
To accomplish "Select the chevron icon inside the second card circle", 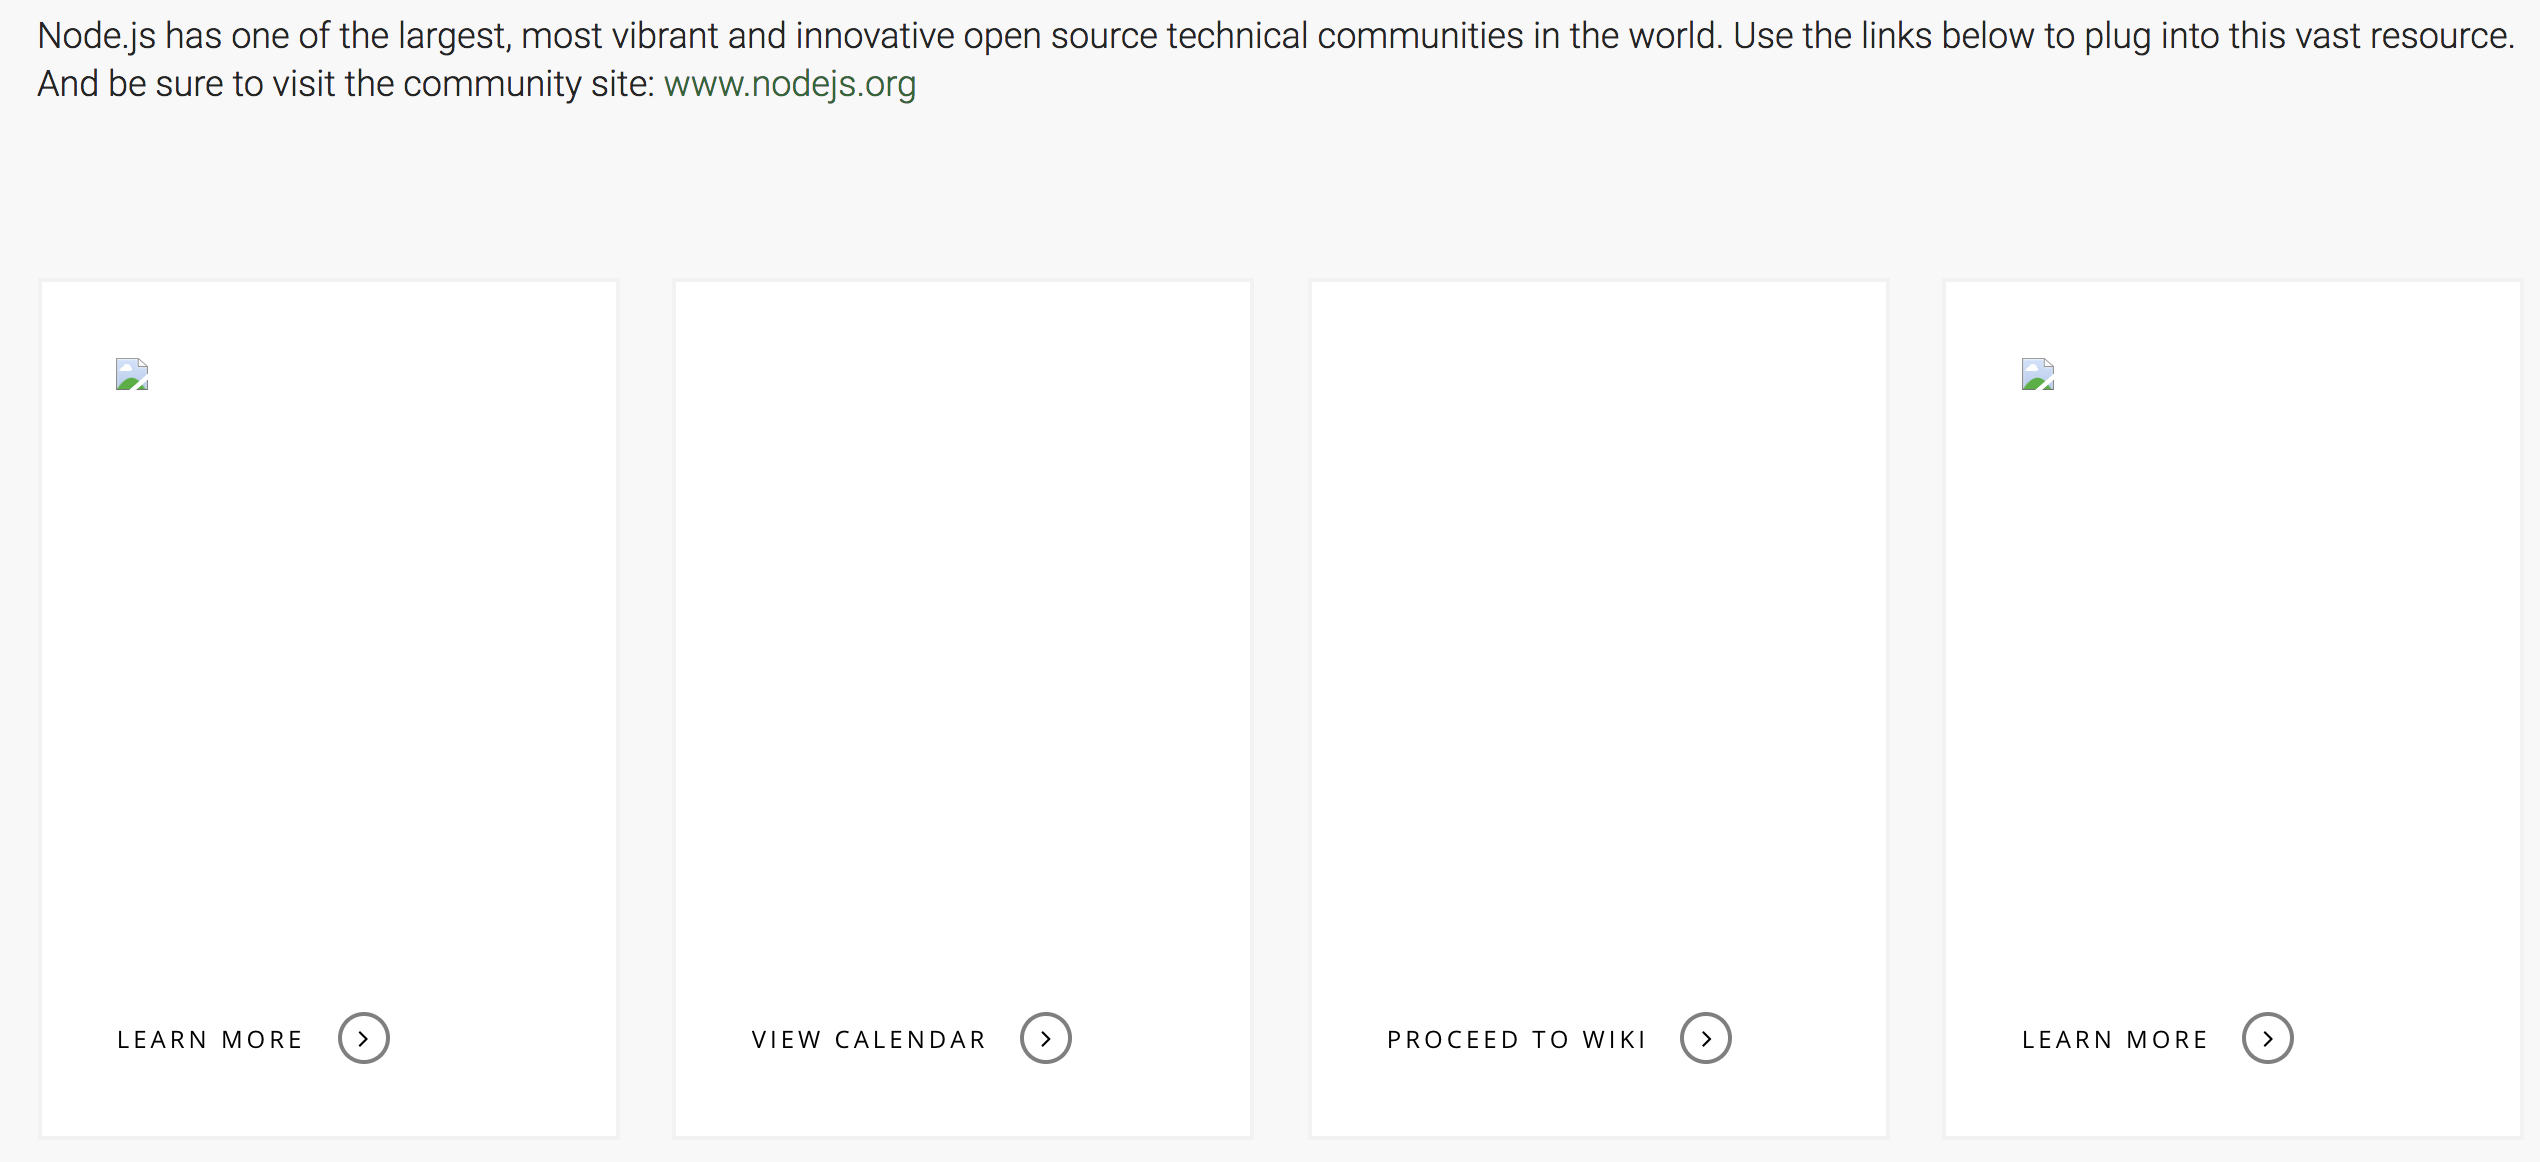I will pos(1047,1039).
